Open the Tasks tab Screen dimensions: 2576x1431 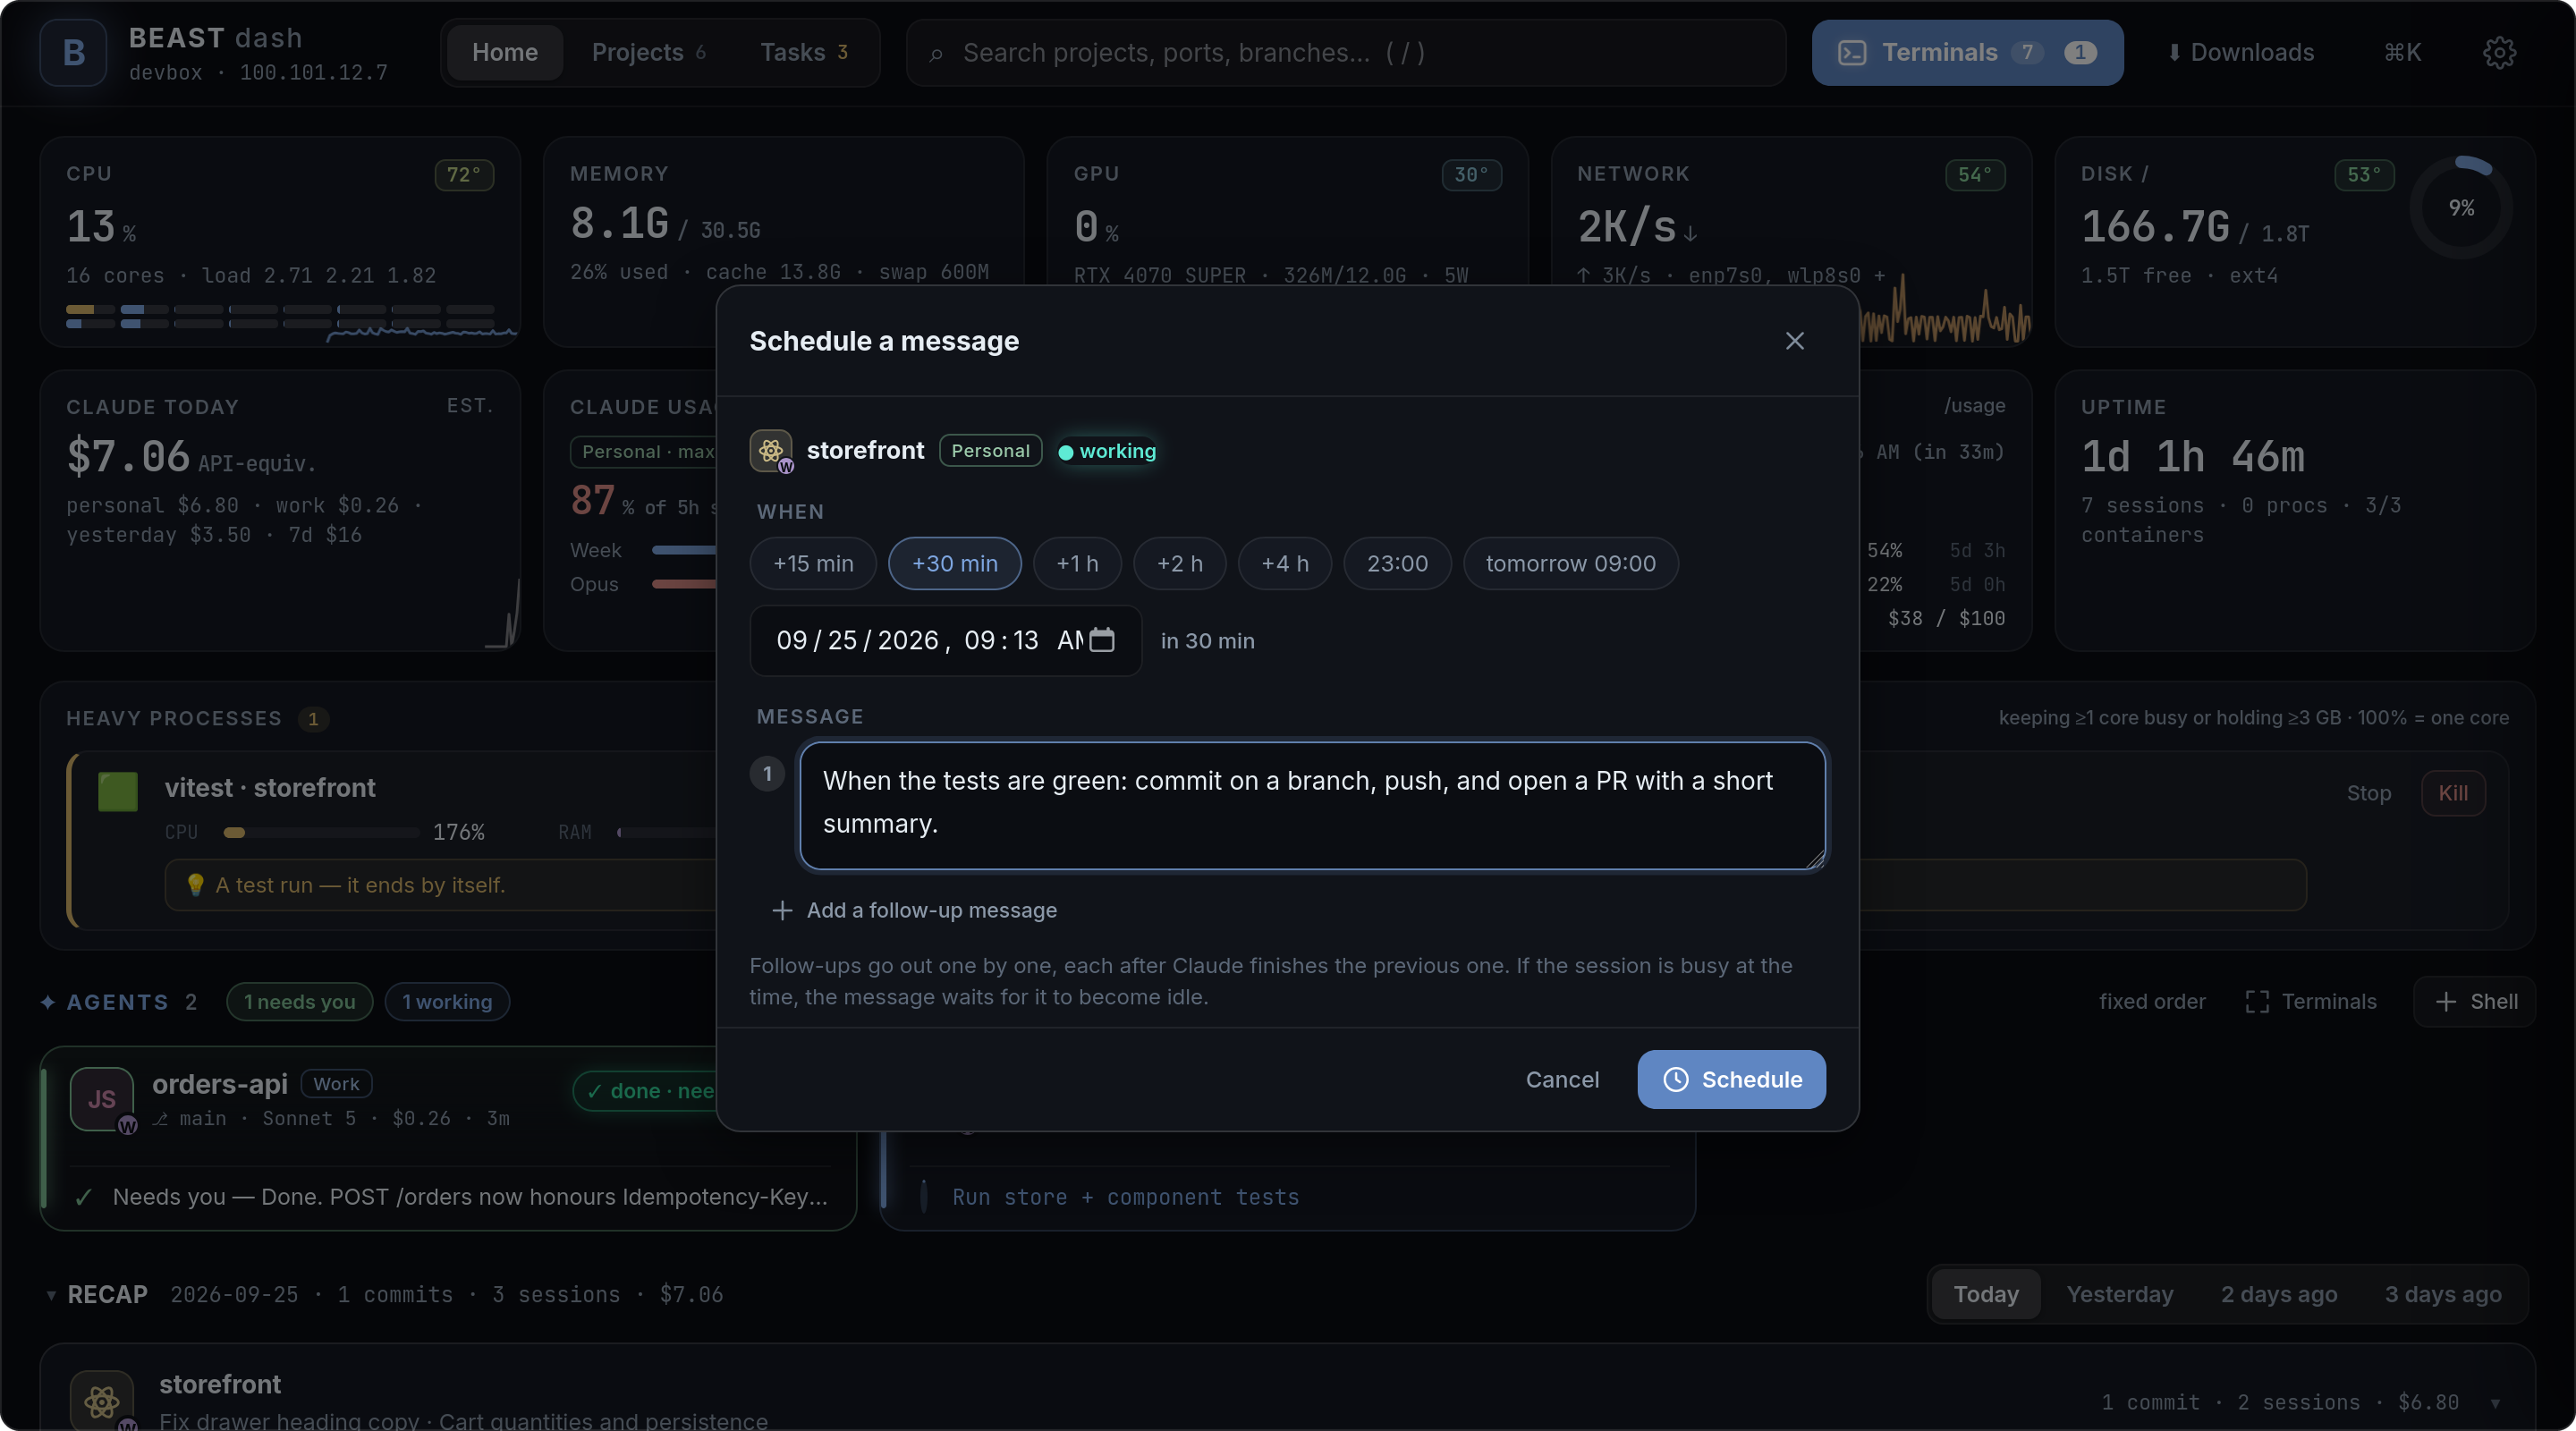tap(804, 52)
